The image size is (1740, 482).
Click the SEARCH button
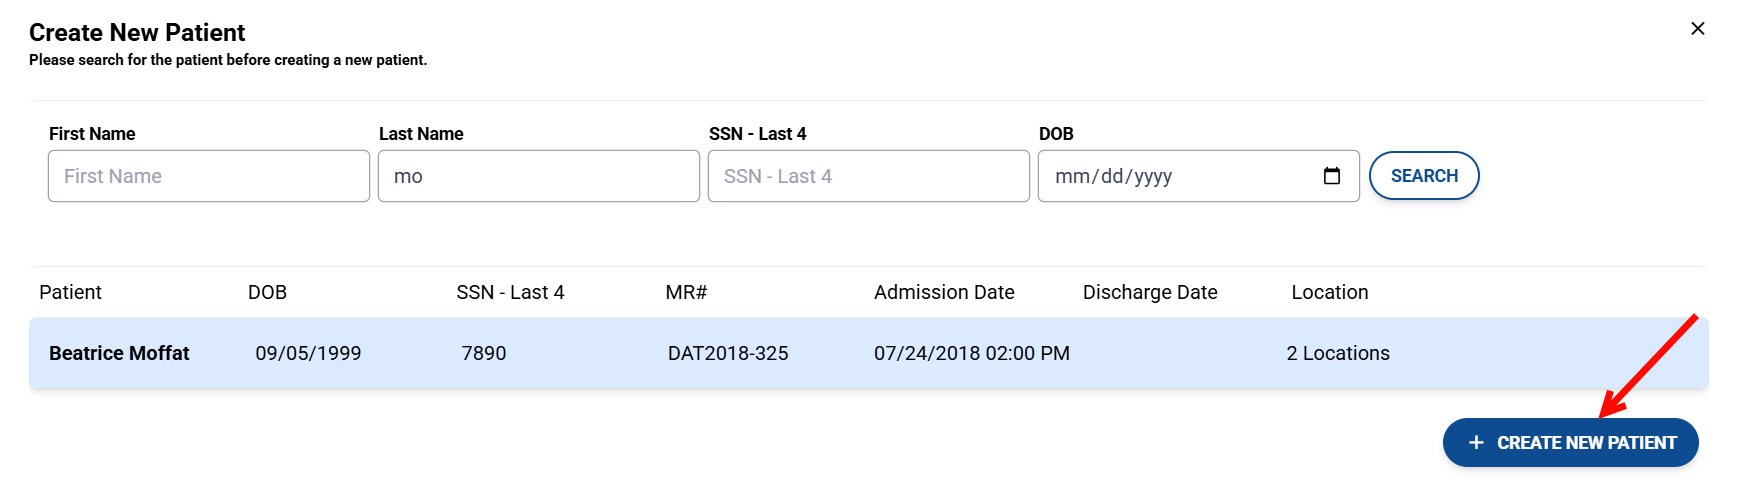click(x=1423, y=176)
